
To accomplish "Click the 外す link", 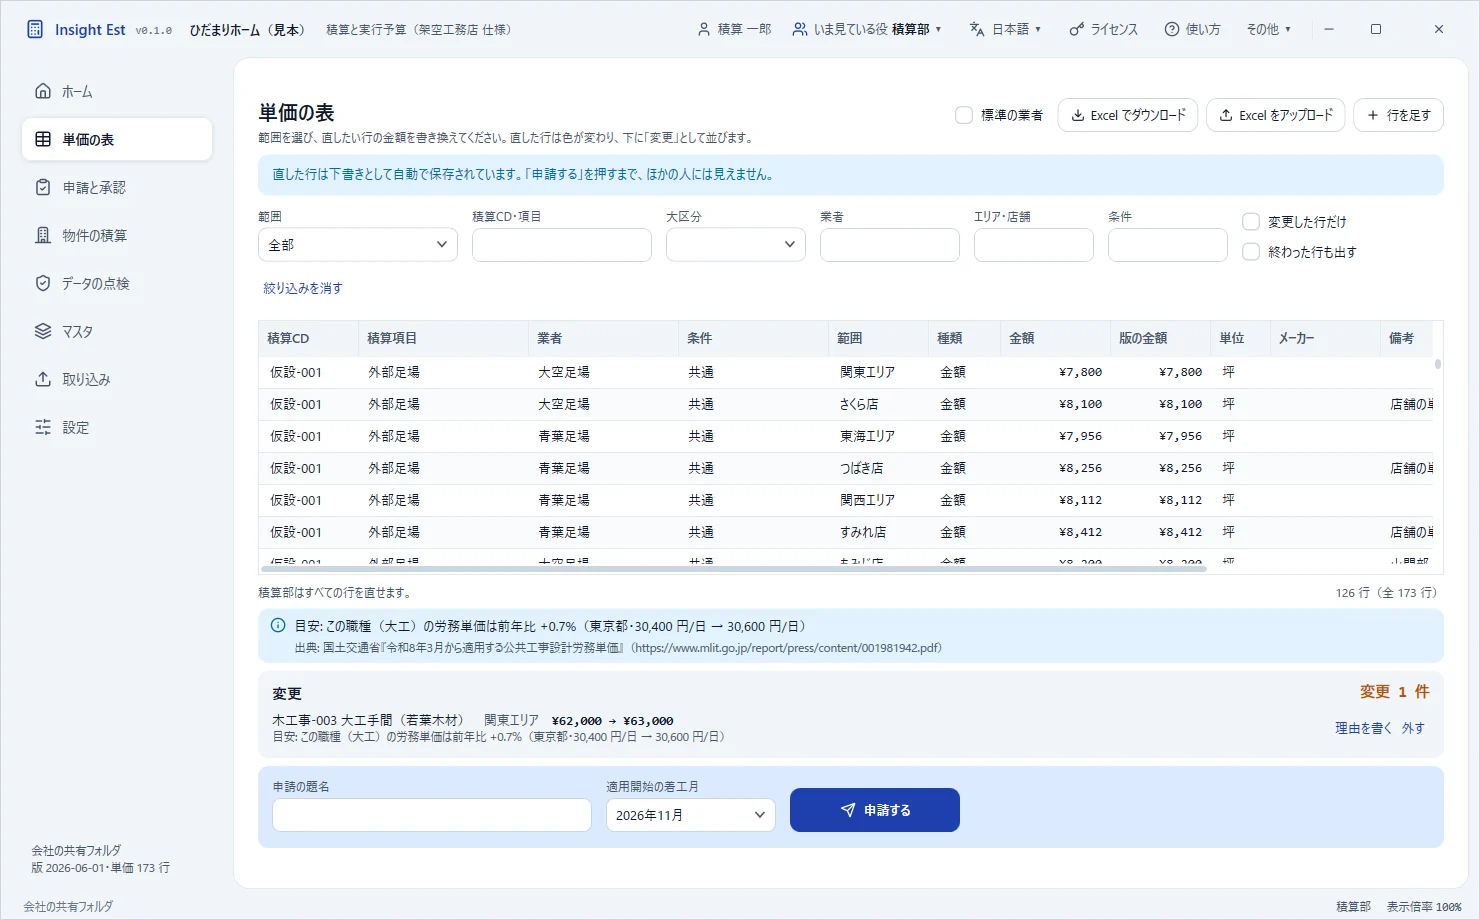I will click(1413, 728).
